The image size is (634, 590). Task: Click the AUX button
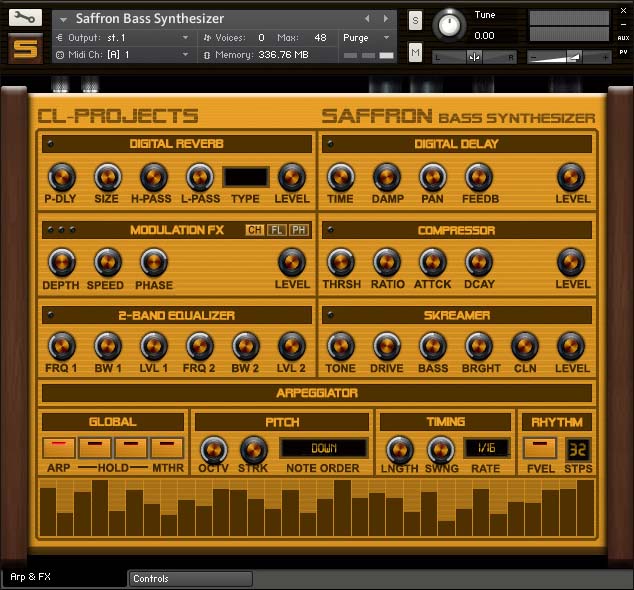point(623,38)
